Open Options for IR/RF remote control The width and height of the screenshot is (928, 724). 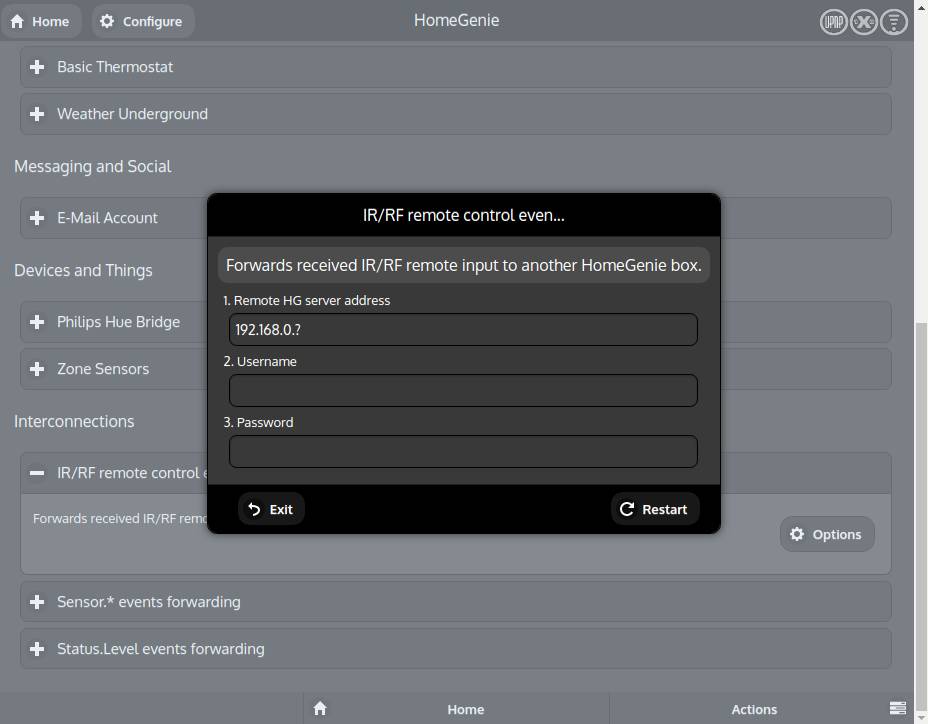click(827, 534)
